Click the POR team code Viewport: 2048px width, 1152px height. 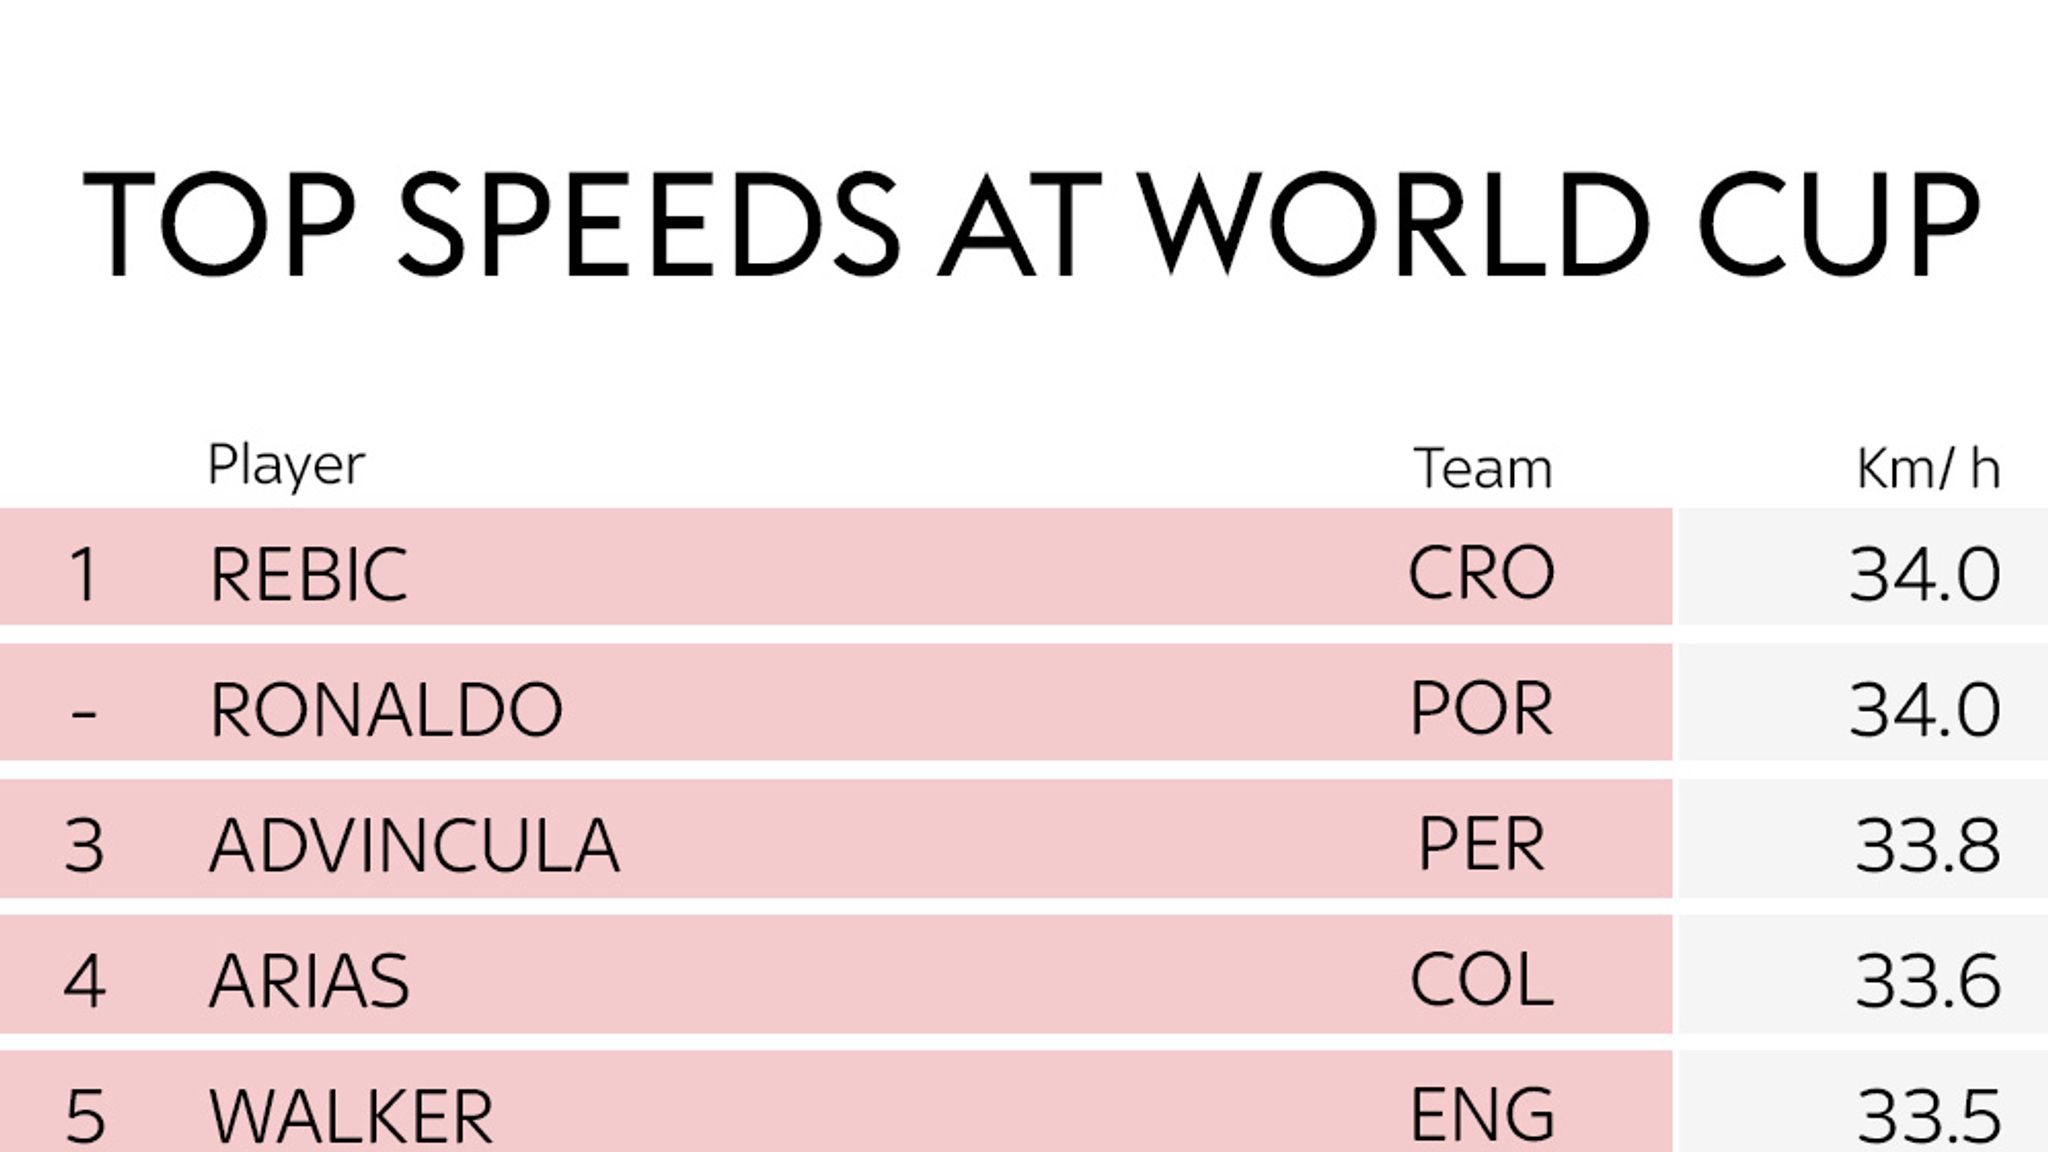click(x=1481, y=709)
